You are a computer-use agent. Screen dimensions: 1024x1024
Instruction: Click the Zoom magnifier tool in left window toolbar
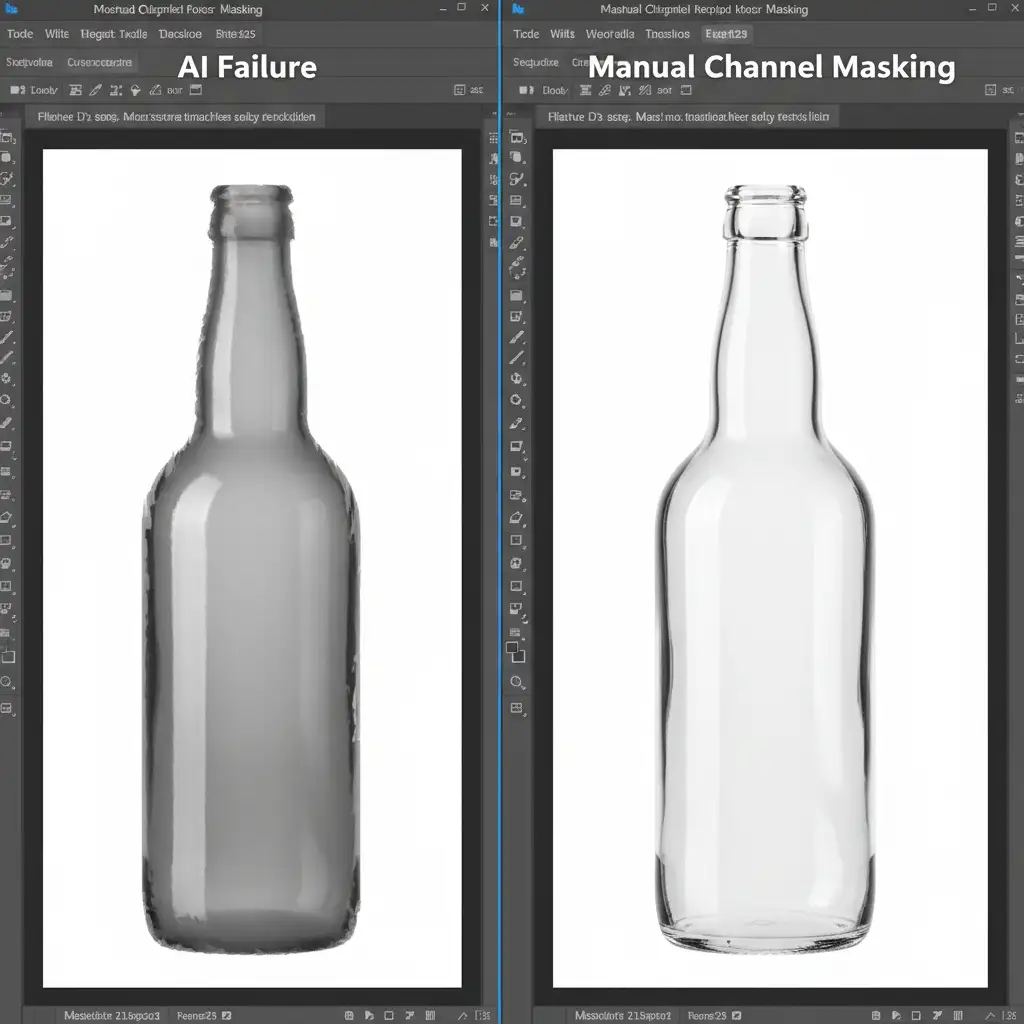click(7, 682)
